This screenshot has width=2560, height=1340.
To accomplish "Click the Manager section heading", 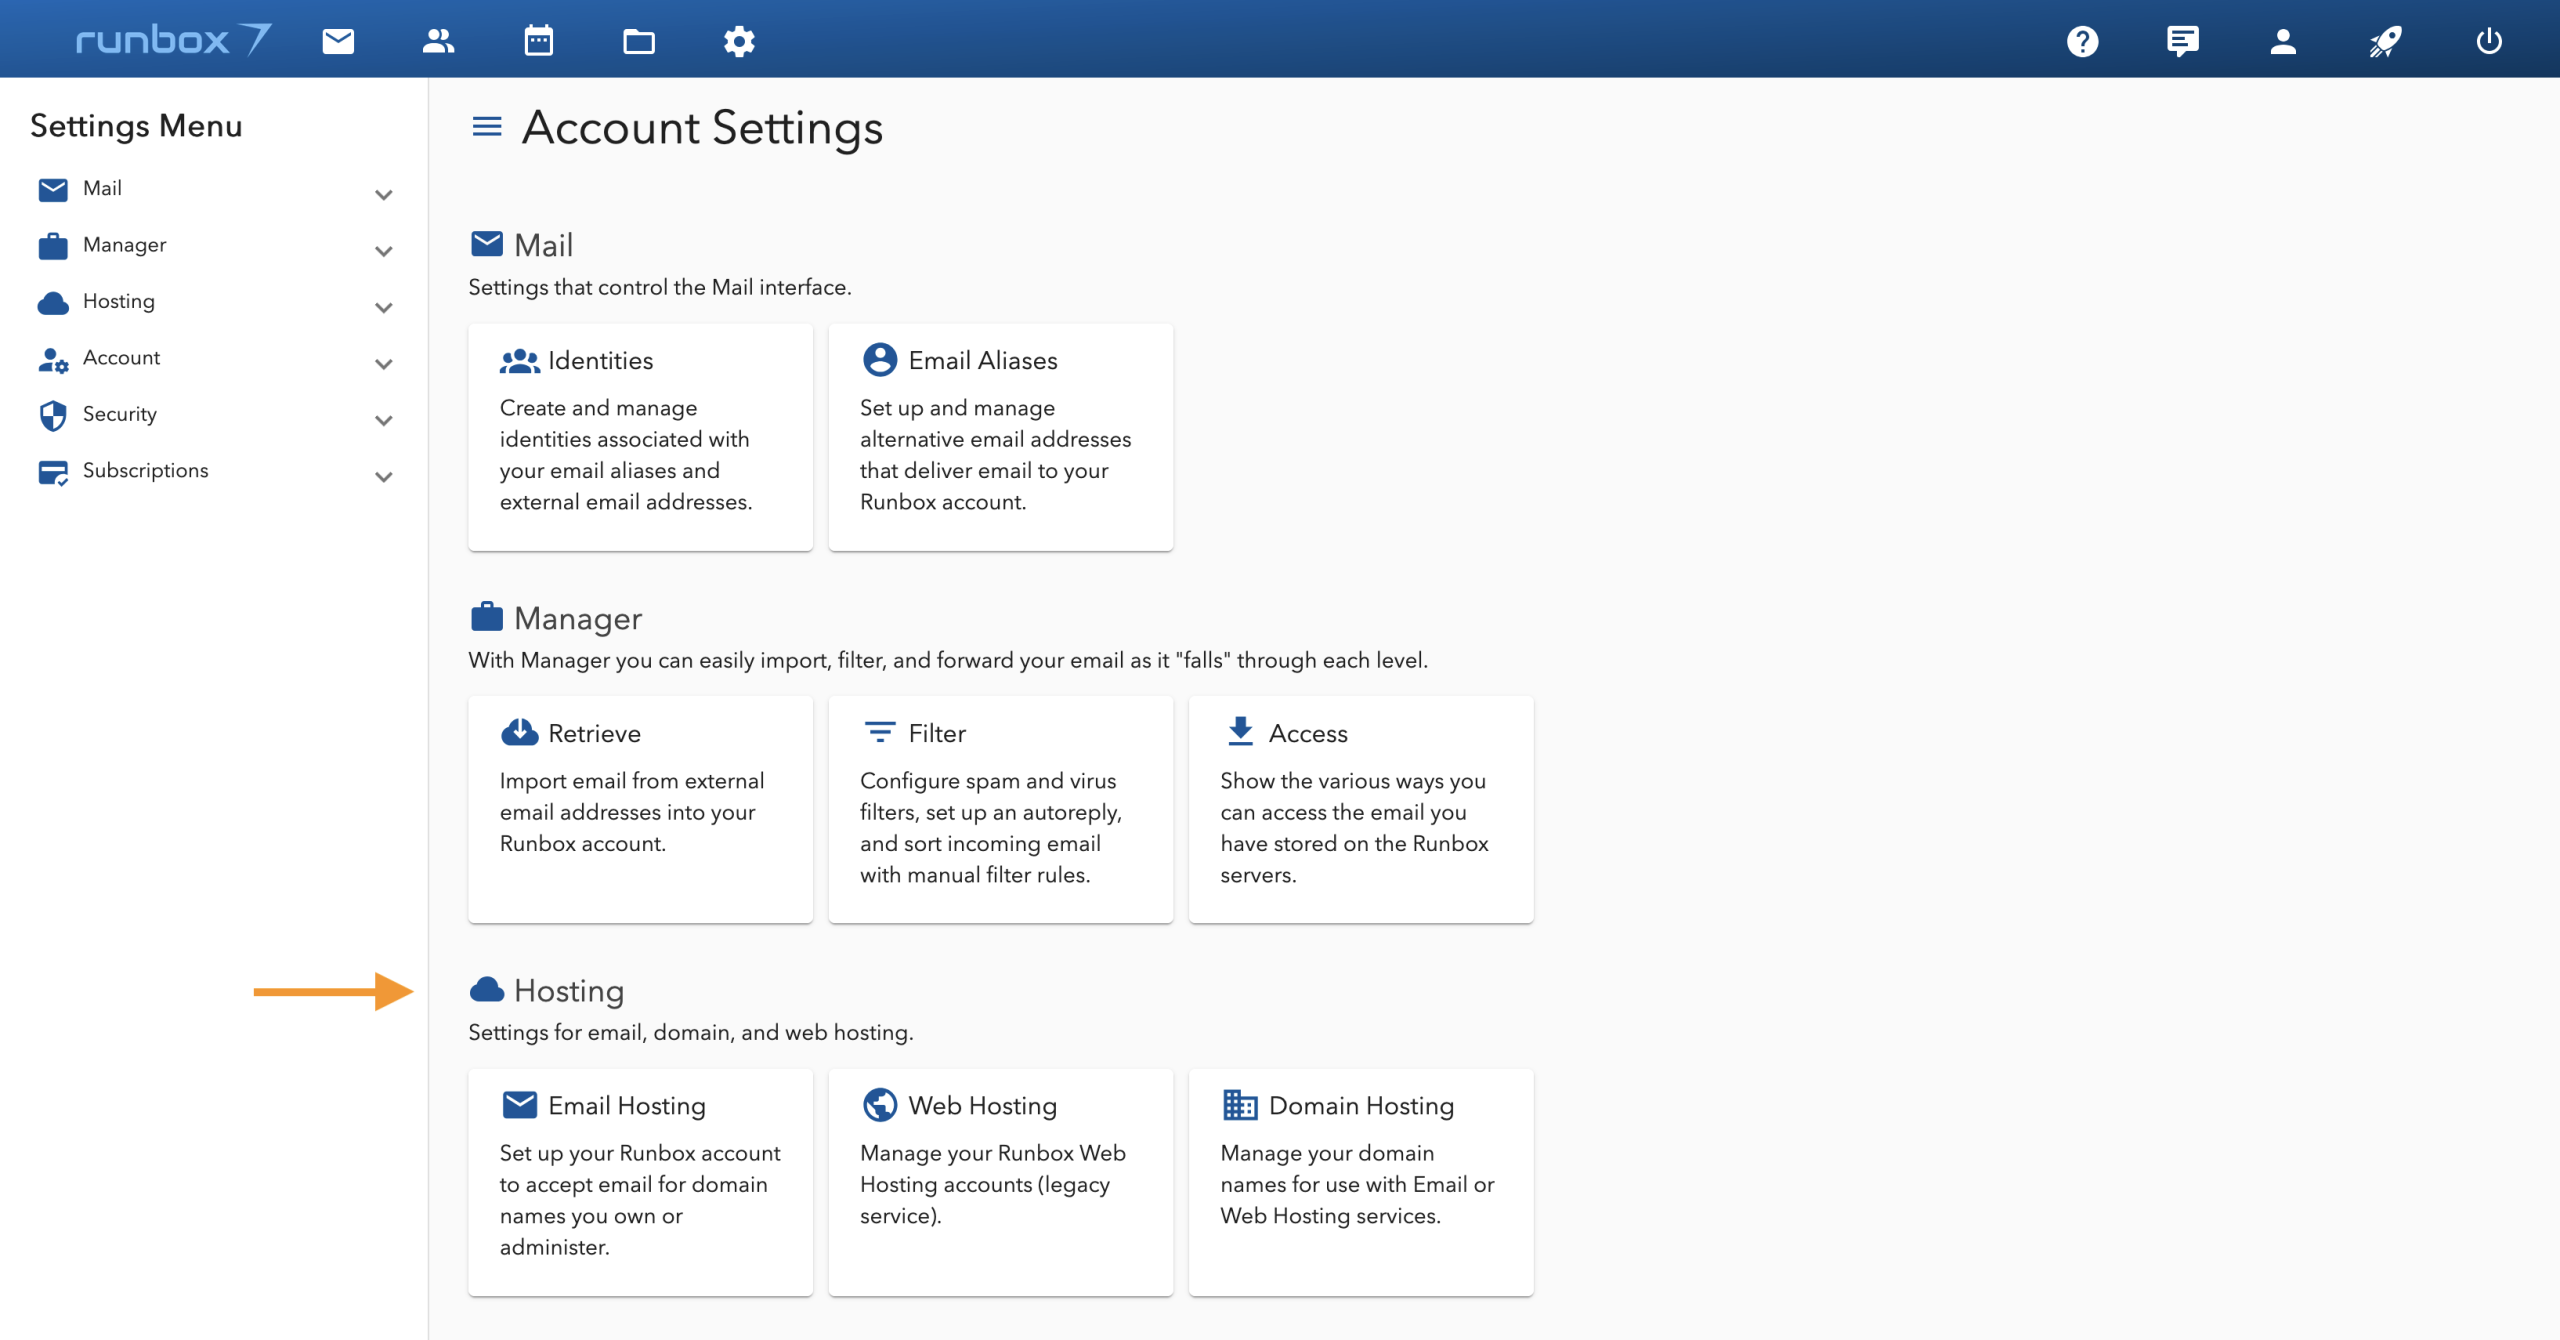I will tap(578, 618).
